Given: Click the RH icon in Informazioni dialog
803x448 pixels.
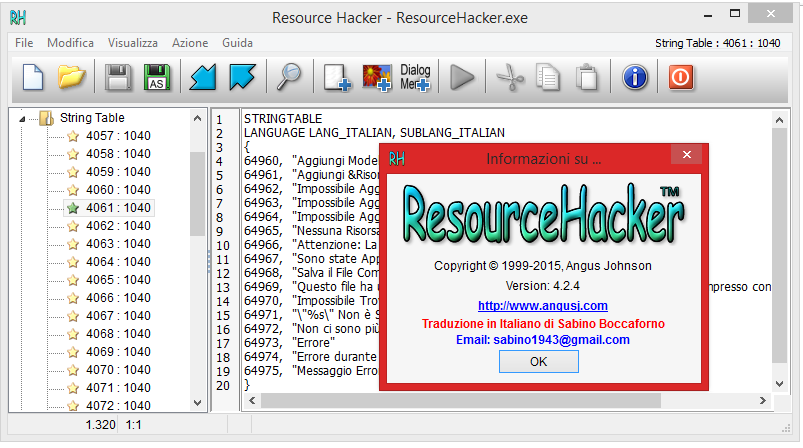Looking at the screenshot, I should point(397,159).
